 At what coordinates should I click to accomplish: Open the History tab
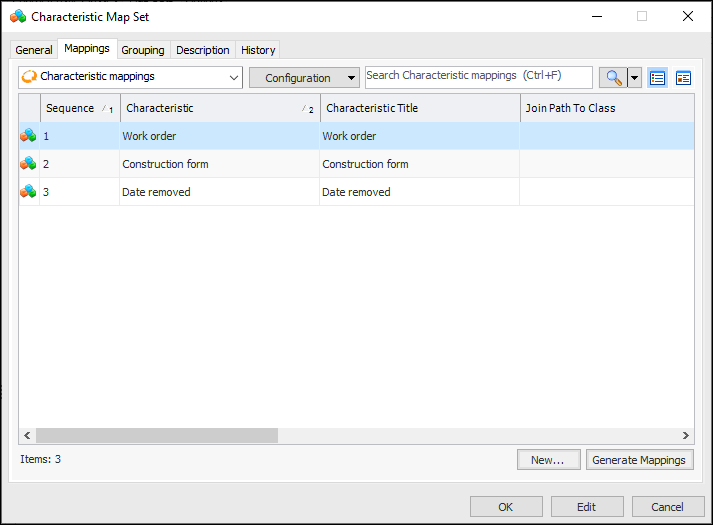258,50
